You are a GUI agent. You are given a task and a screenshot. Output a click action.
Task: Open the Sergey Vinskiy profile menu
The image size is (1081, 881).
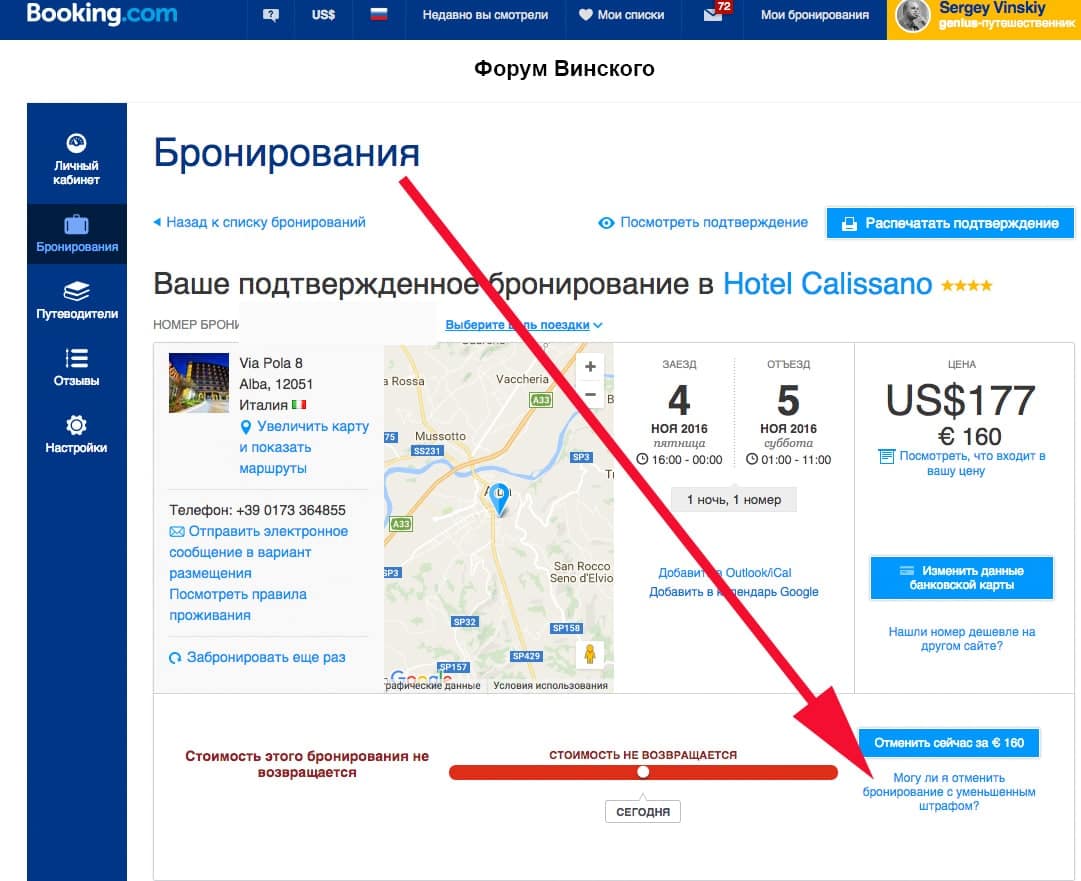983,17
